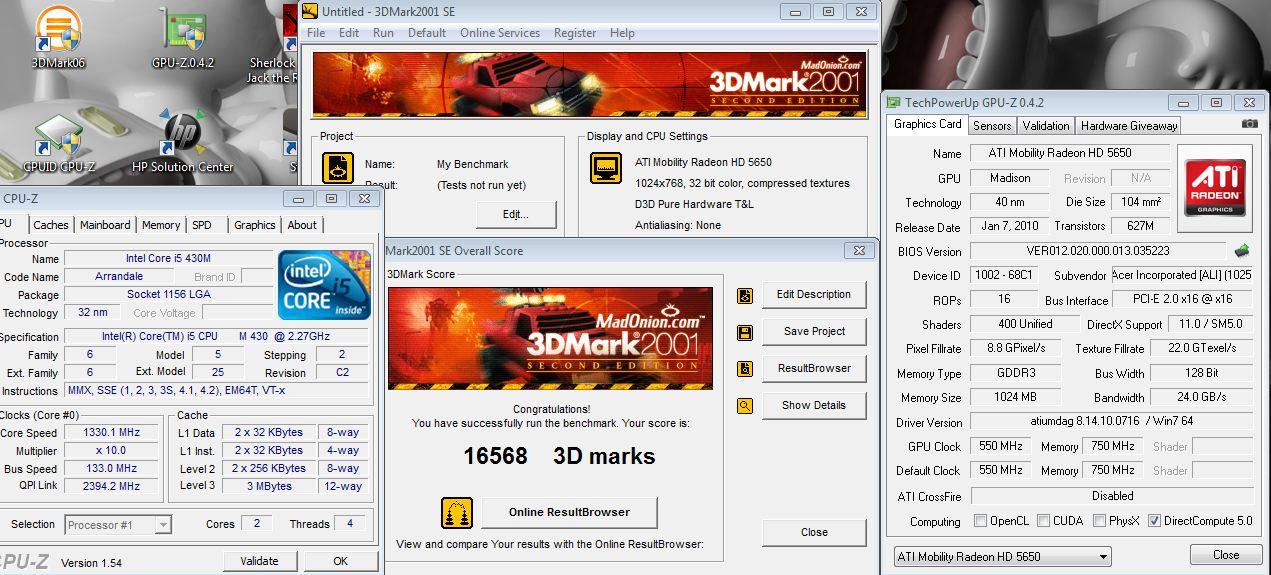
Task: Open the Online Services menu
Action: (x=500, y=33)
